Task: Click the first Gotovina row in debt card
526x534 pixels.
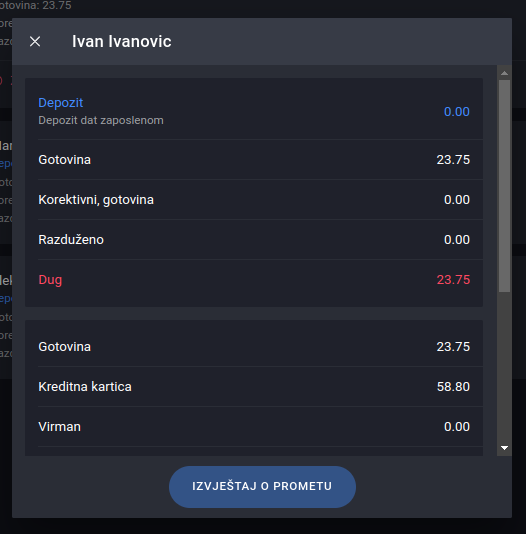Action: click(254, 160)
